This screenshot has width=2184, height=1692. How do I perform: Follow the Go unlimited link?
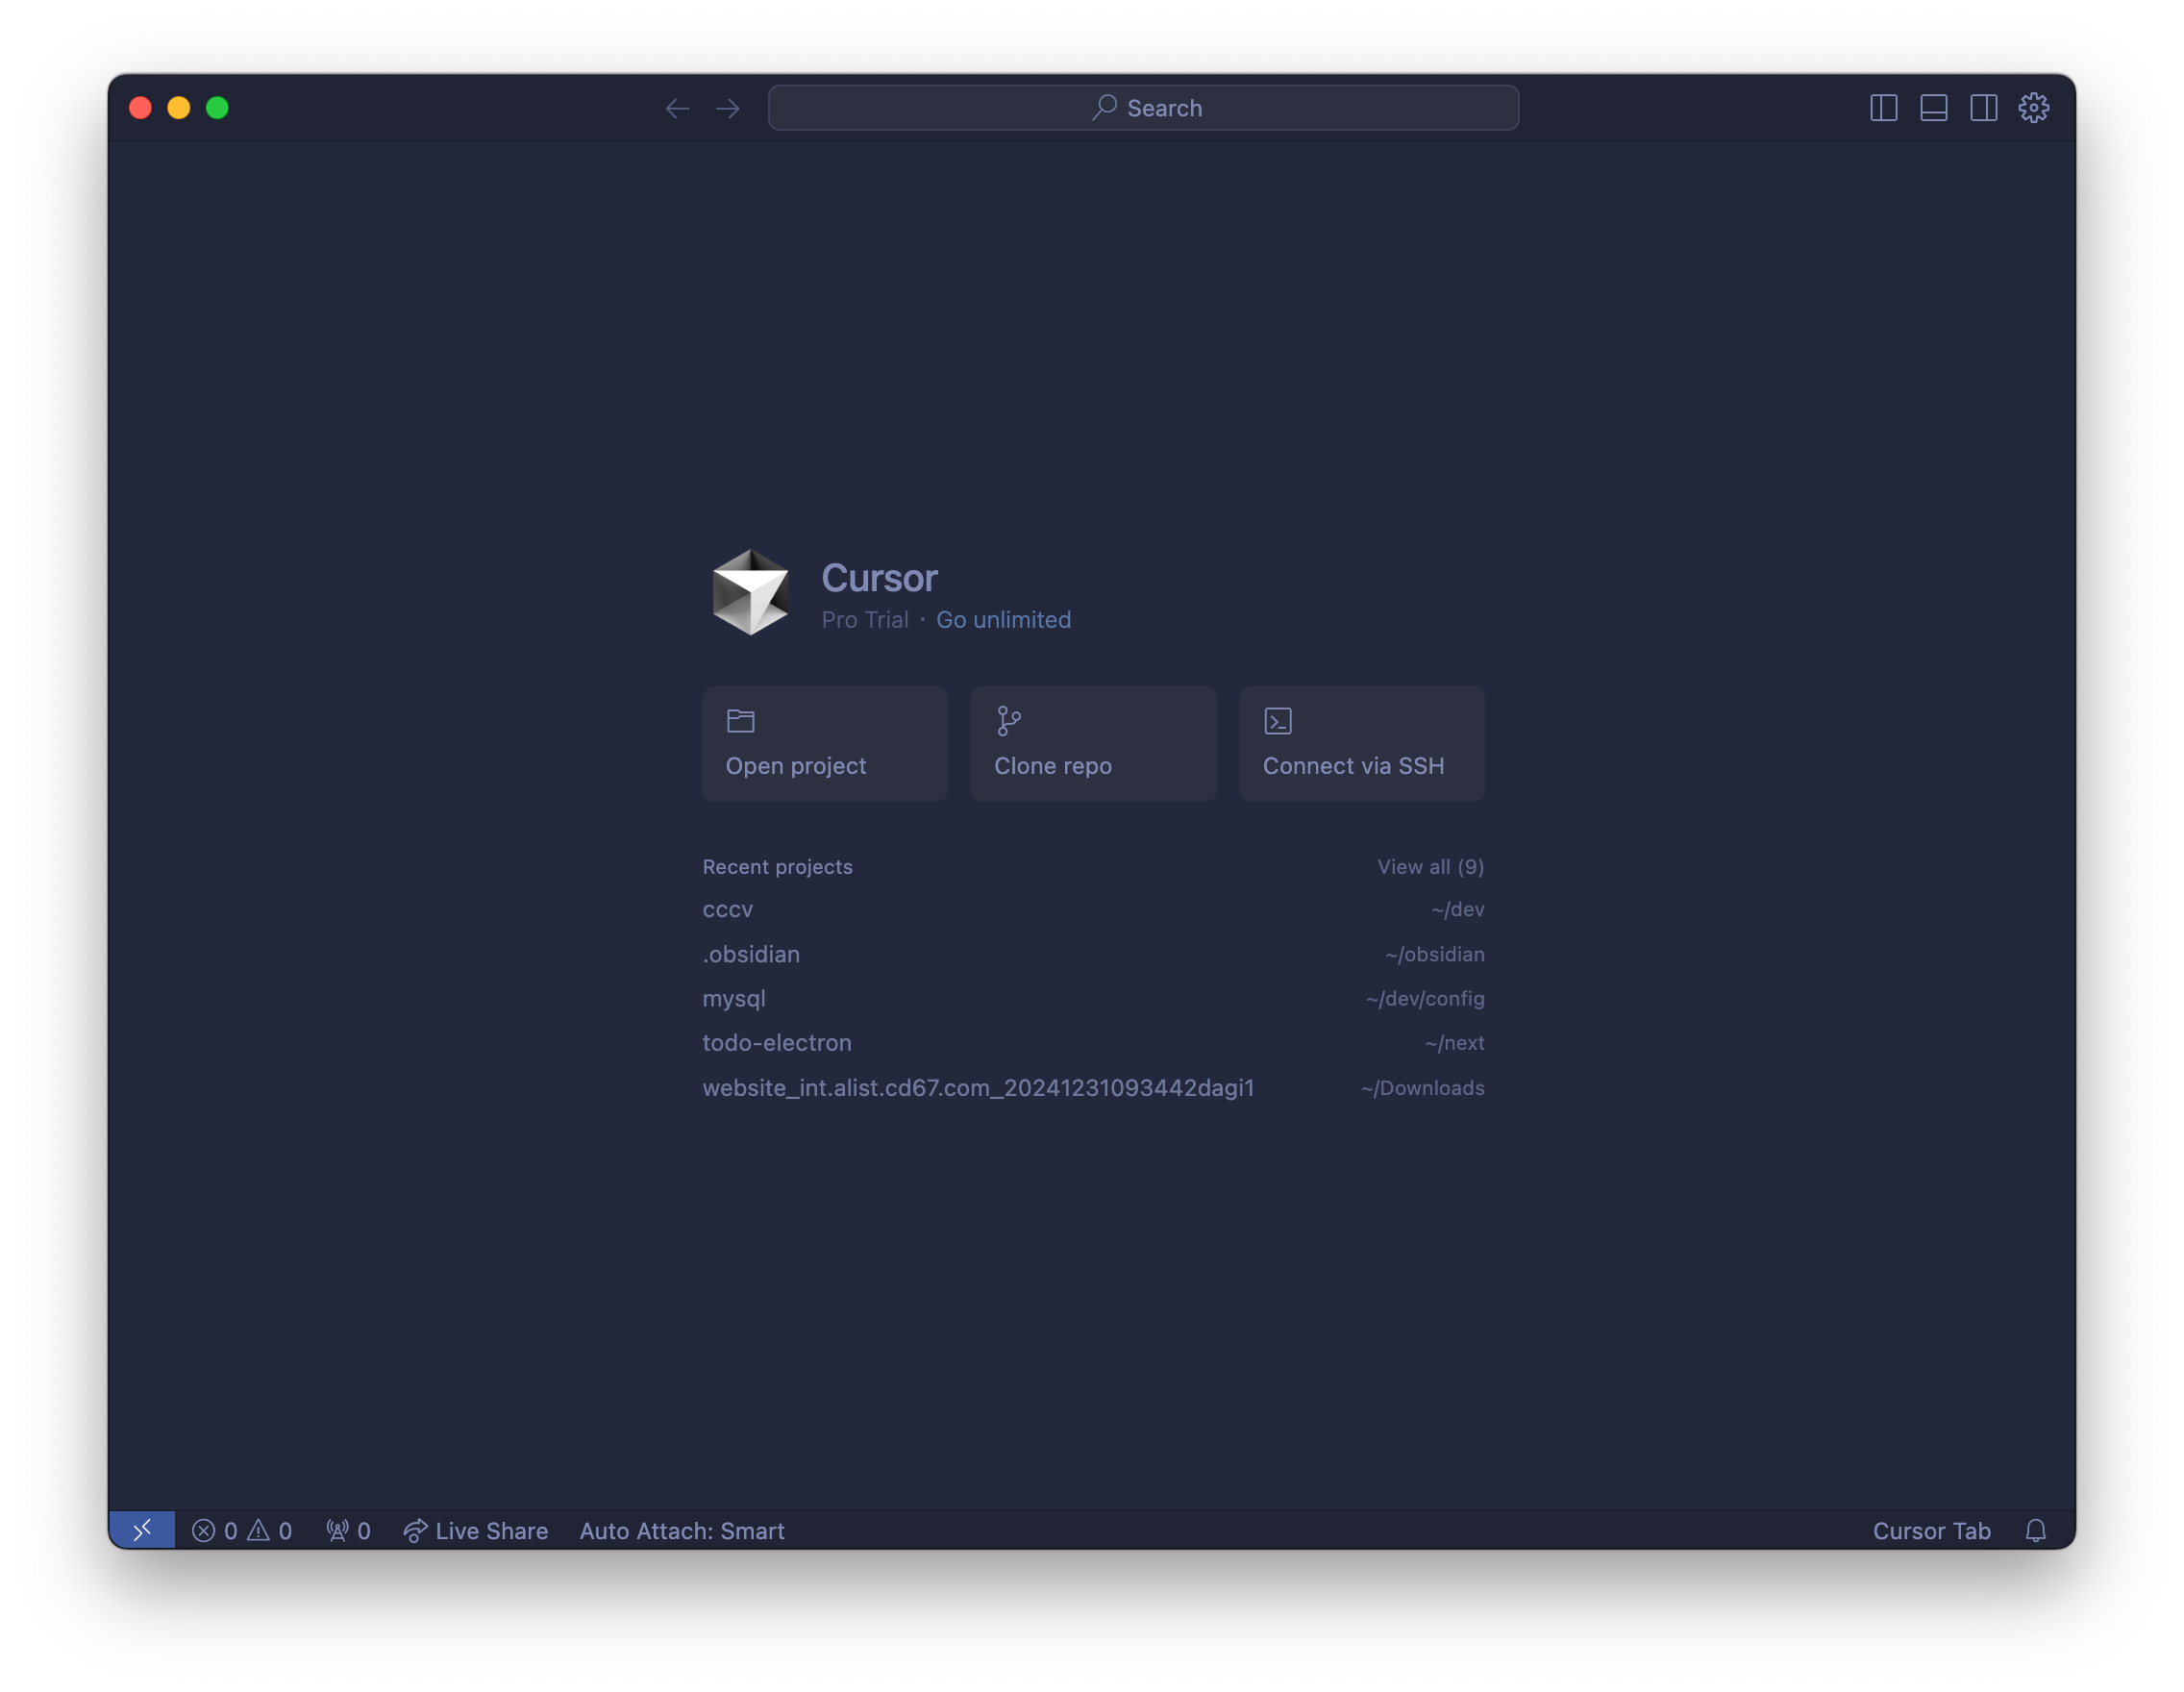1003,620
